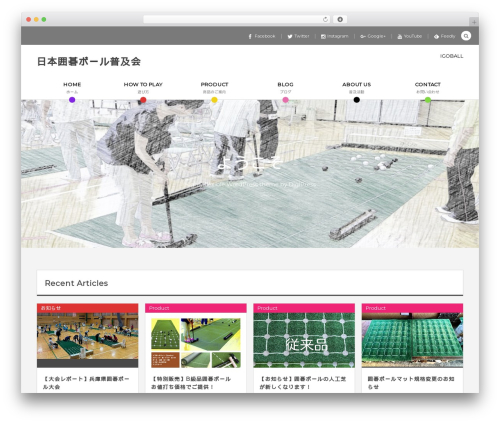Open the 特別販売 article title
Image resolution: width=500 pixels, height=423 pixels.
pos(191,383)
